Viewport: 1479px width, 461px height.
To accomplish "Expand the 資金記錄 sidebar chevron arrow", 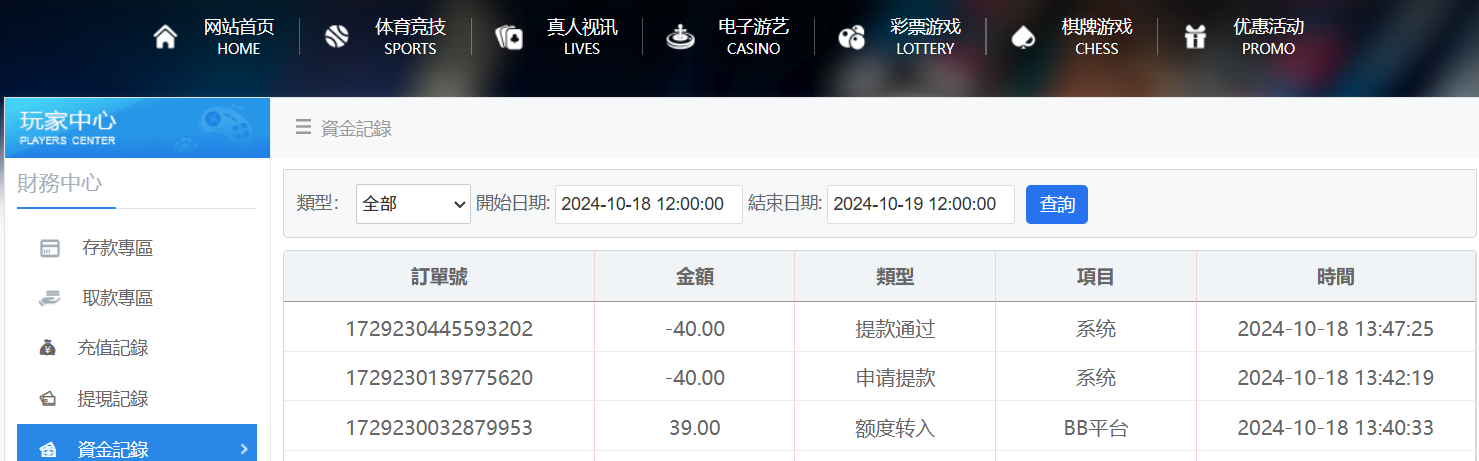I will (x=244, y=449).
